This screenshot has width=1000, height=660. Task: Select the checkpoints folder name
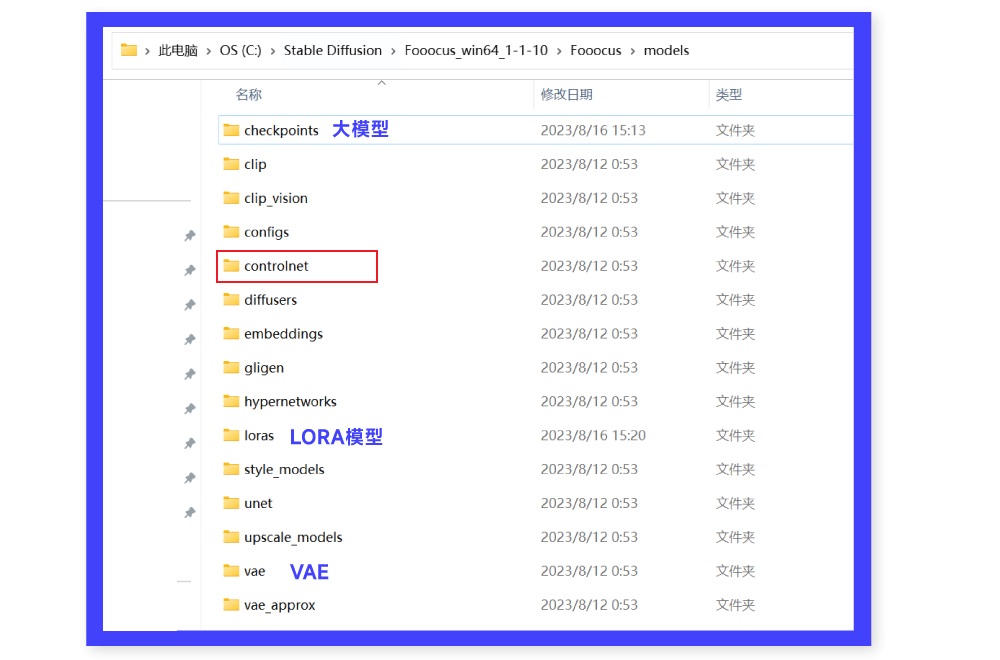pyautogui.click(x=281, y=130)
